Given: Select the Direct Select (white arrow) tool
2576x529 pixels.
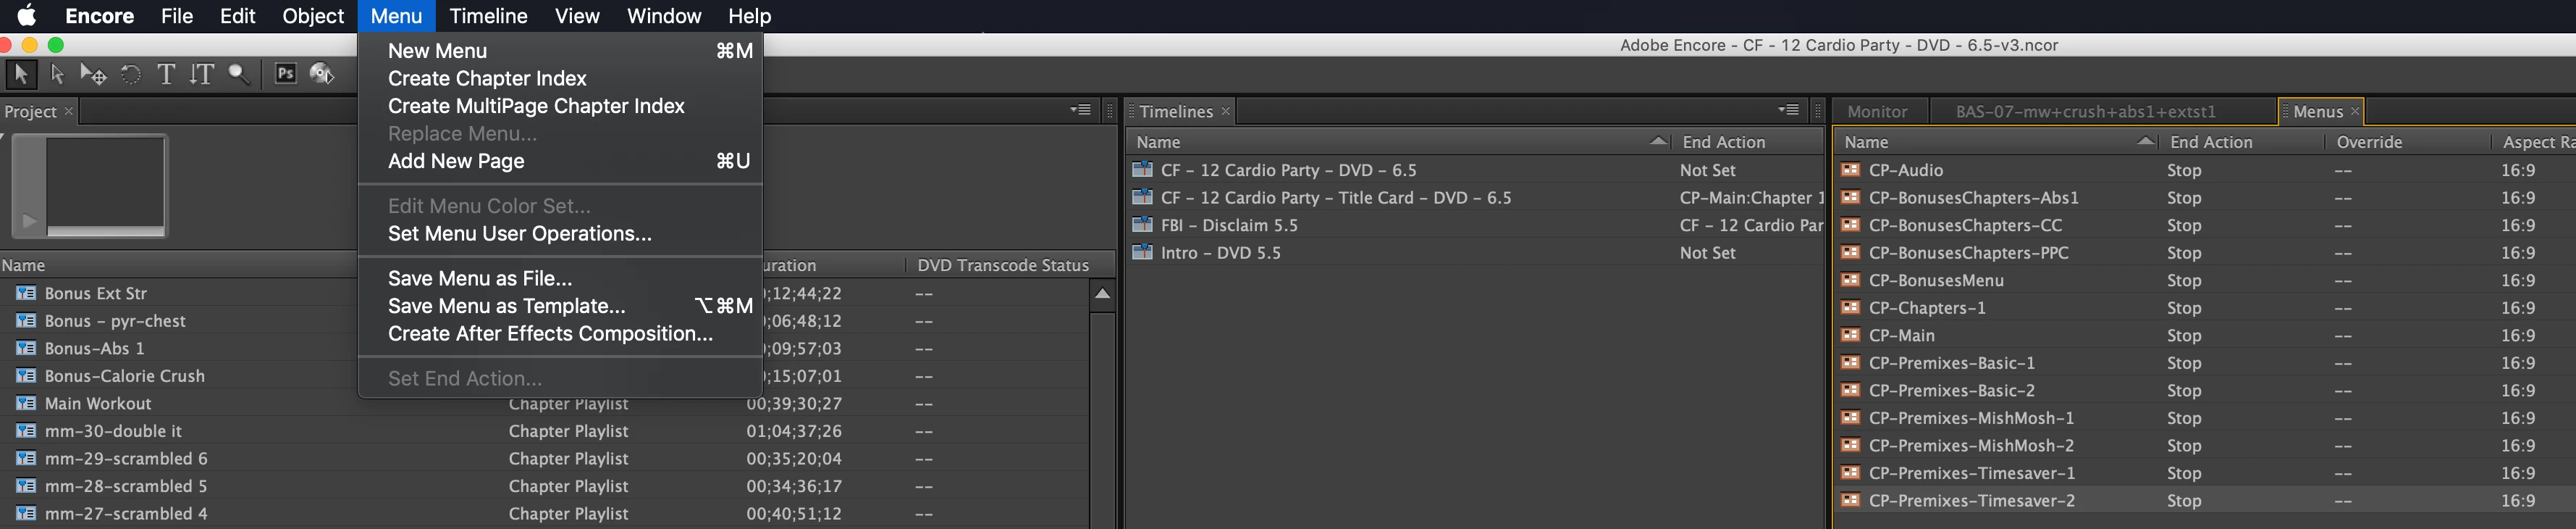Looking at the screenshot, I should pyautogui.click(x=57, y=74).
